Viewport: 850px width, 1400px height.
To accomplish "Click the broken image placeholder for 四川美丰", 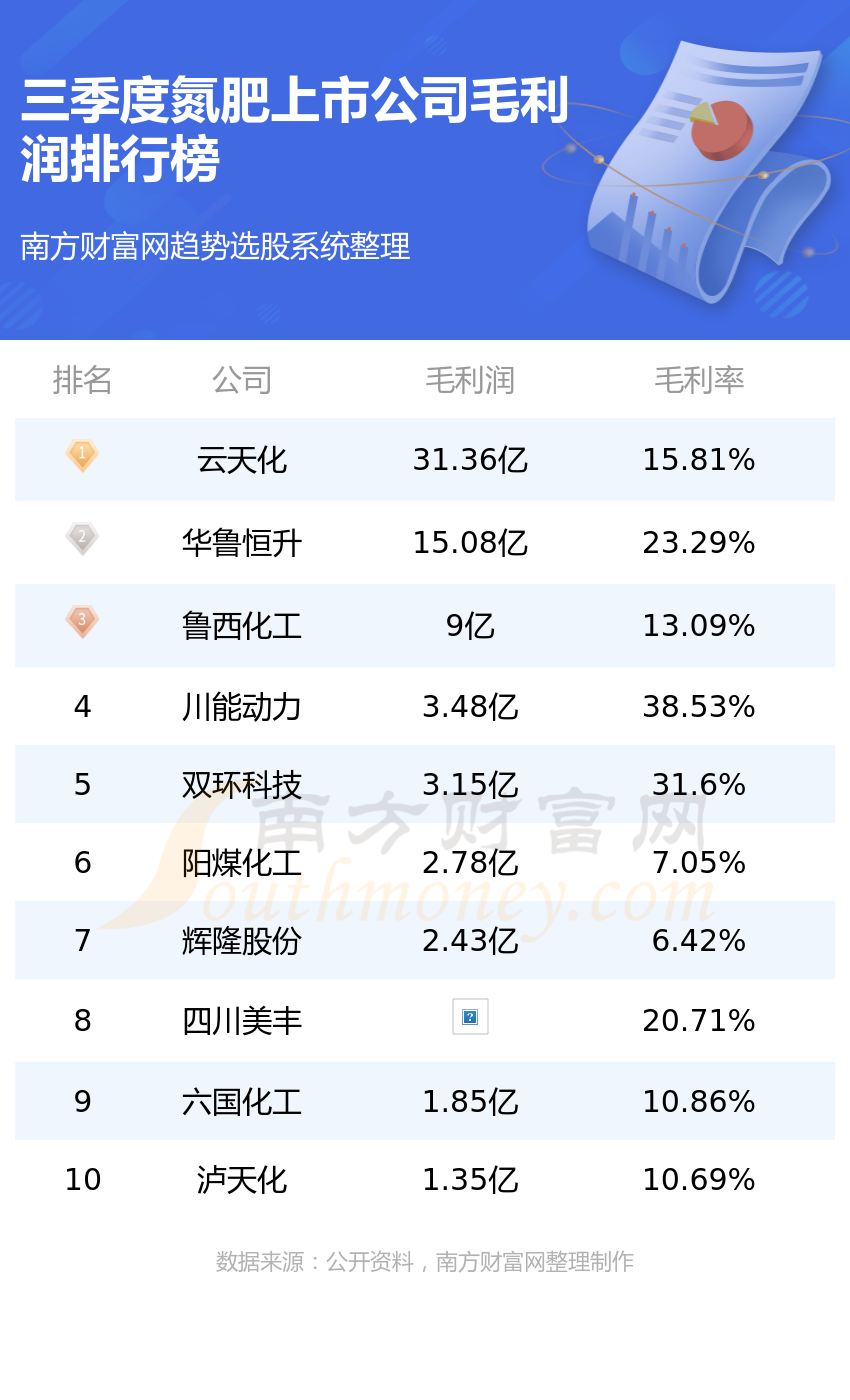I will (x=470, y=1016).
